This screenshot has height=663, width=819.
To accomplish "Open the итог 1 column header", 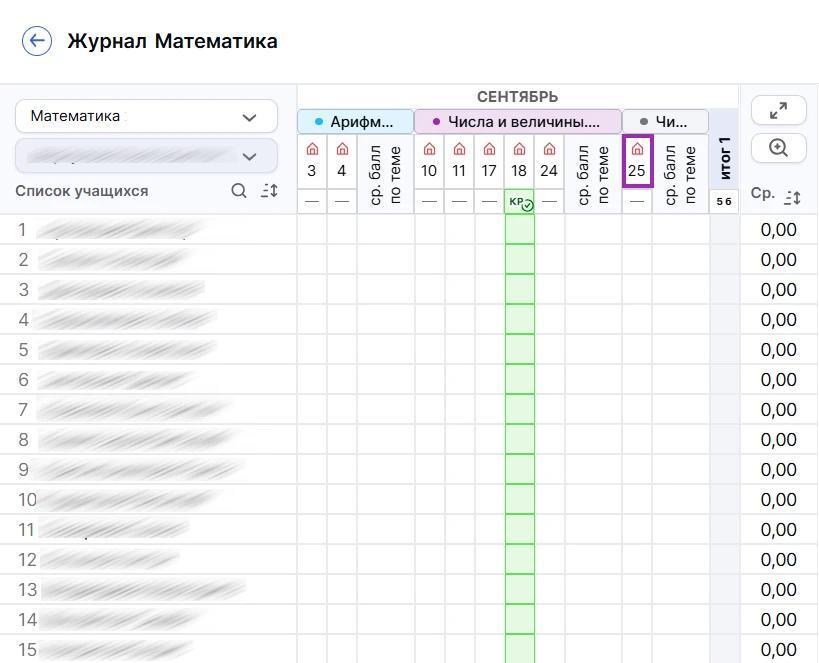I will click(724, 158).
